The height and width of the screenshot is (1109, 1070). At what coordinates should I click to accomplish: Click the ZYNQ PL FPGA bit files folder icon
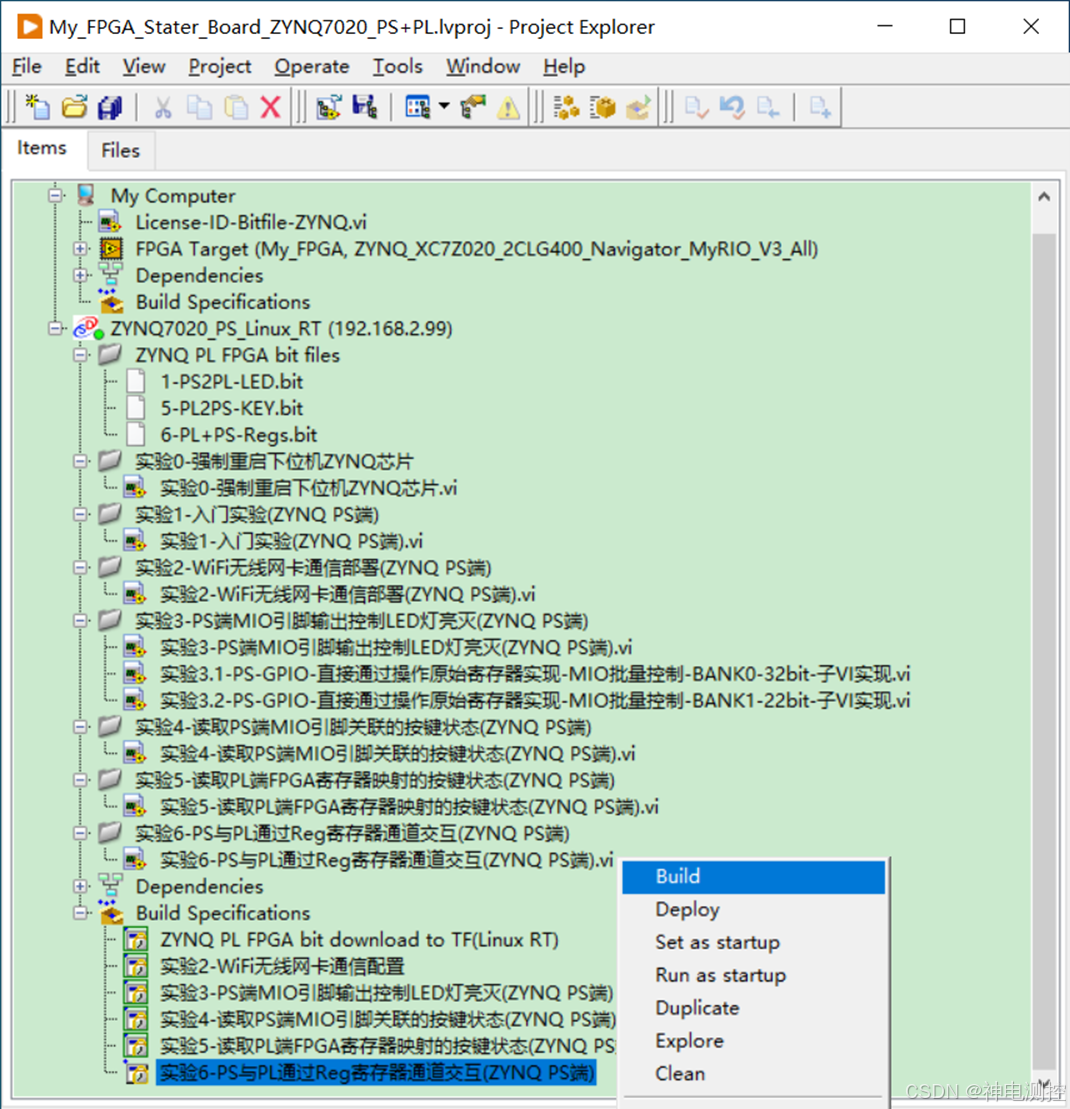tap(110, 354)
